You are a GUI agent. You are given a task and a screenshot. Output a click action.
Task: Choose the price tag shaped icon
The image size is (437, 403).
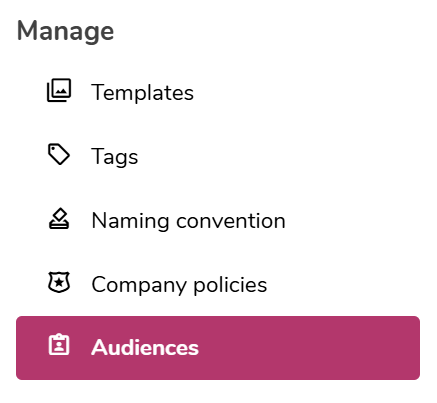(59, 154)
